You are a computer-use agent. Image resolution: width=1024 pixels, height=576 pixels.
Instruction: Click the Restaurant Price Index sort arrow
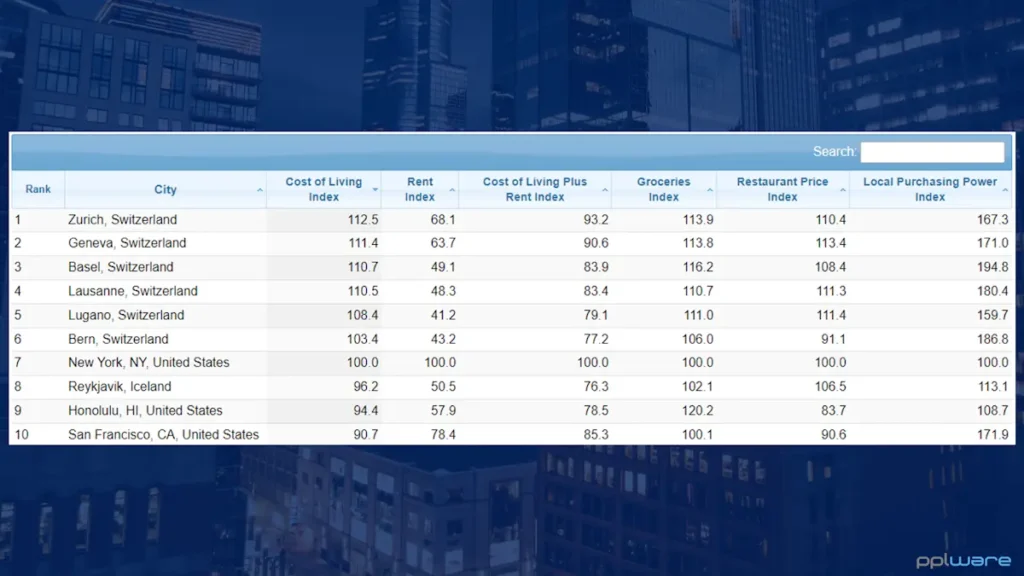tap(843, 190)
